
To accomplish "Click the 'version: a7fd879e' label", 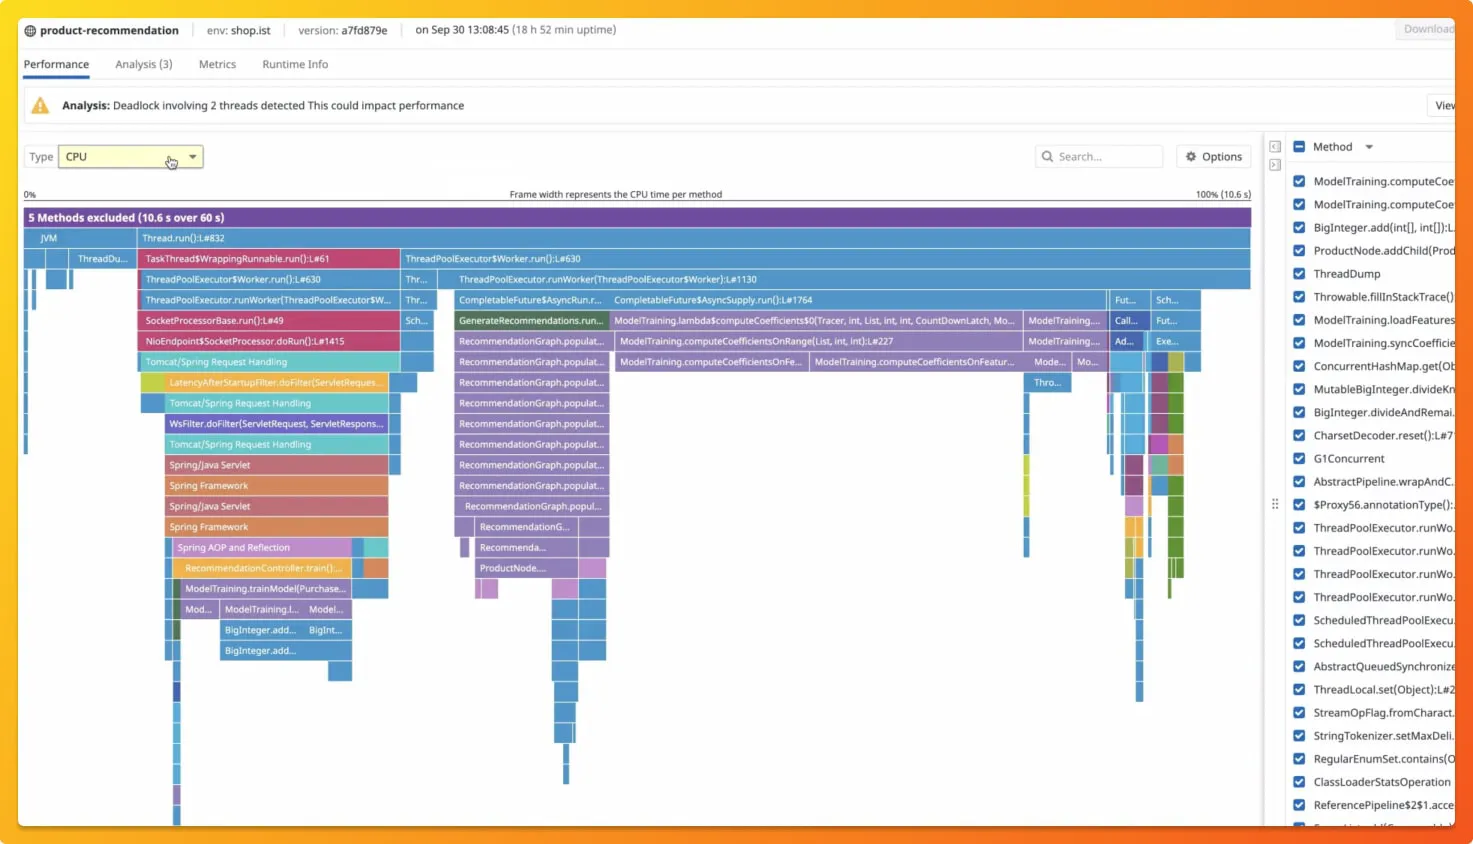I will (x=343, y=30).
